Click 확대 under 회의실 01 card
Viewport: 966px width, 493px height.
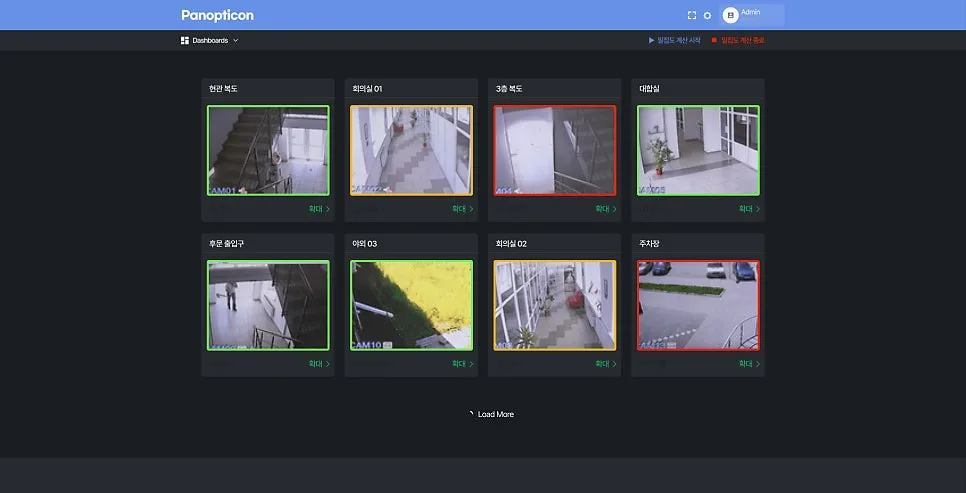point(463,210)
